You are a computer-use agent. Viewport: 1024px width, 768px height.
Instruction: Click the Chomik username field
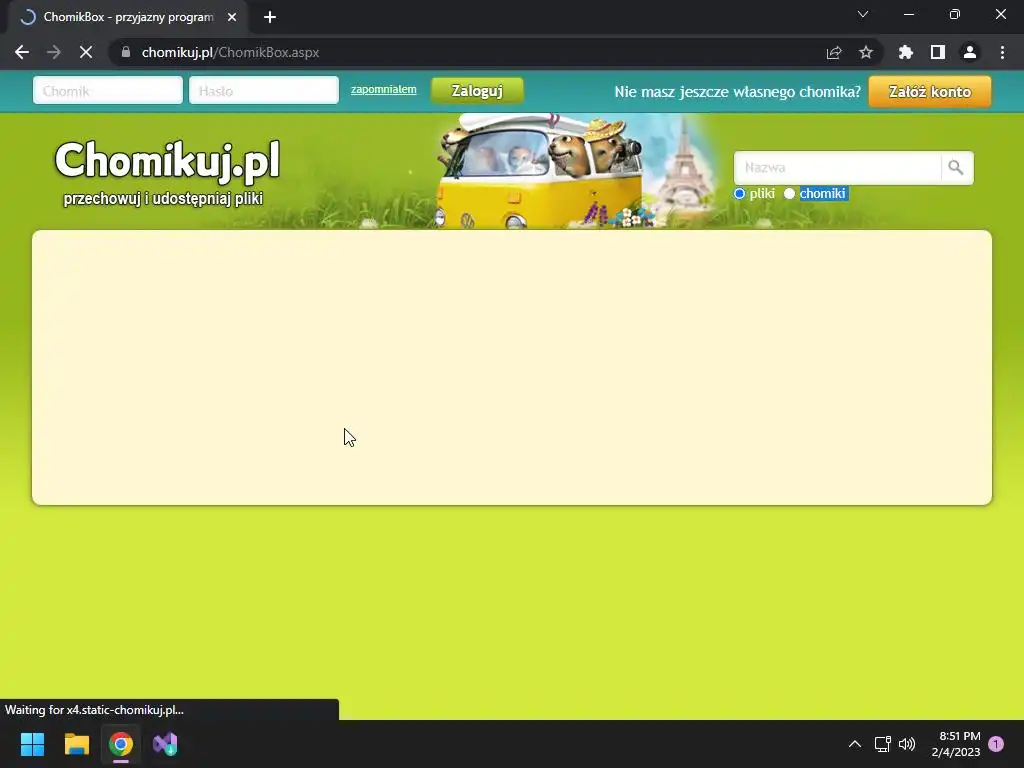tap(108, 90)
